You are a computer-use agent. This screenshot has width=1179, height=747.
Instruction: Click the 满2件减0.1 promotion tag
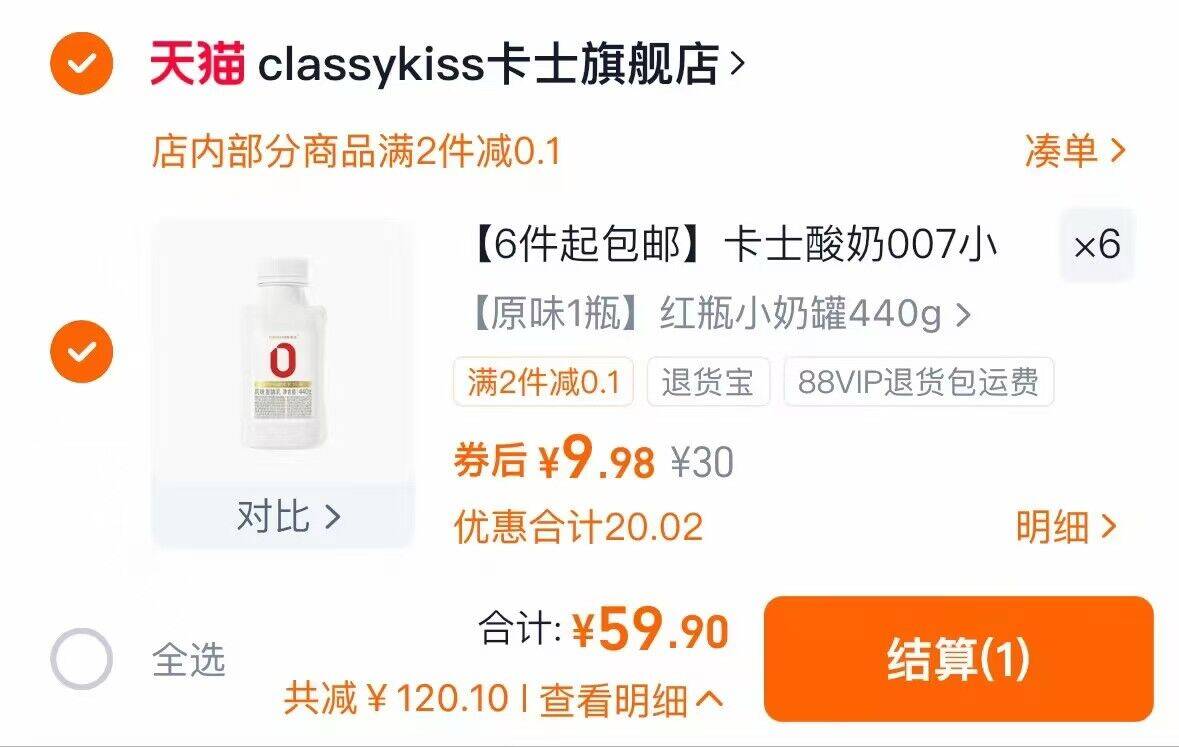point(543,382)
